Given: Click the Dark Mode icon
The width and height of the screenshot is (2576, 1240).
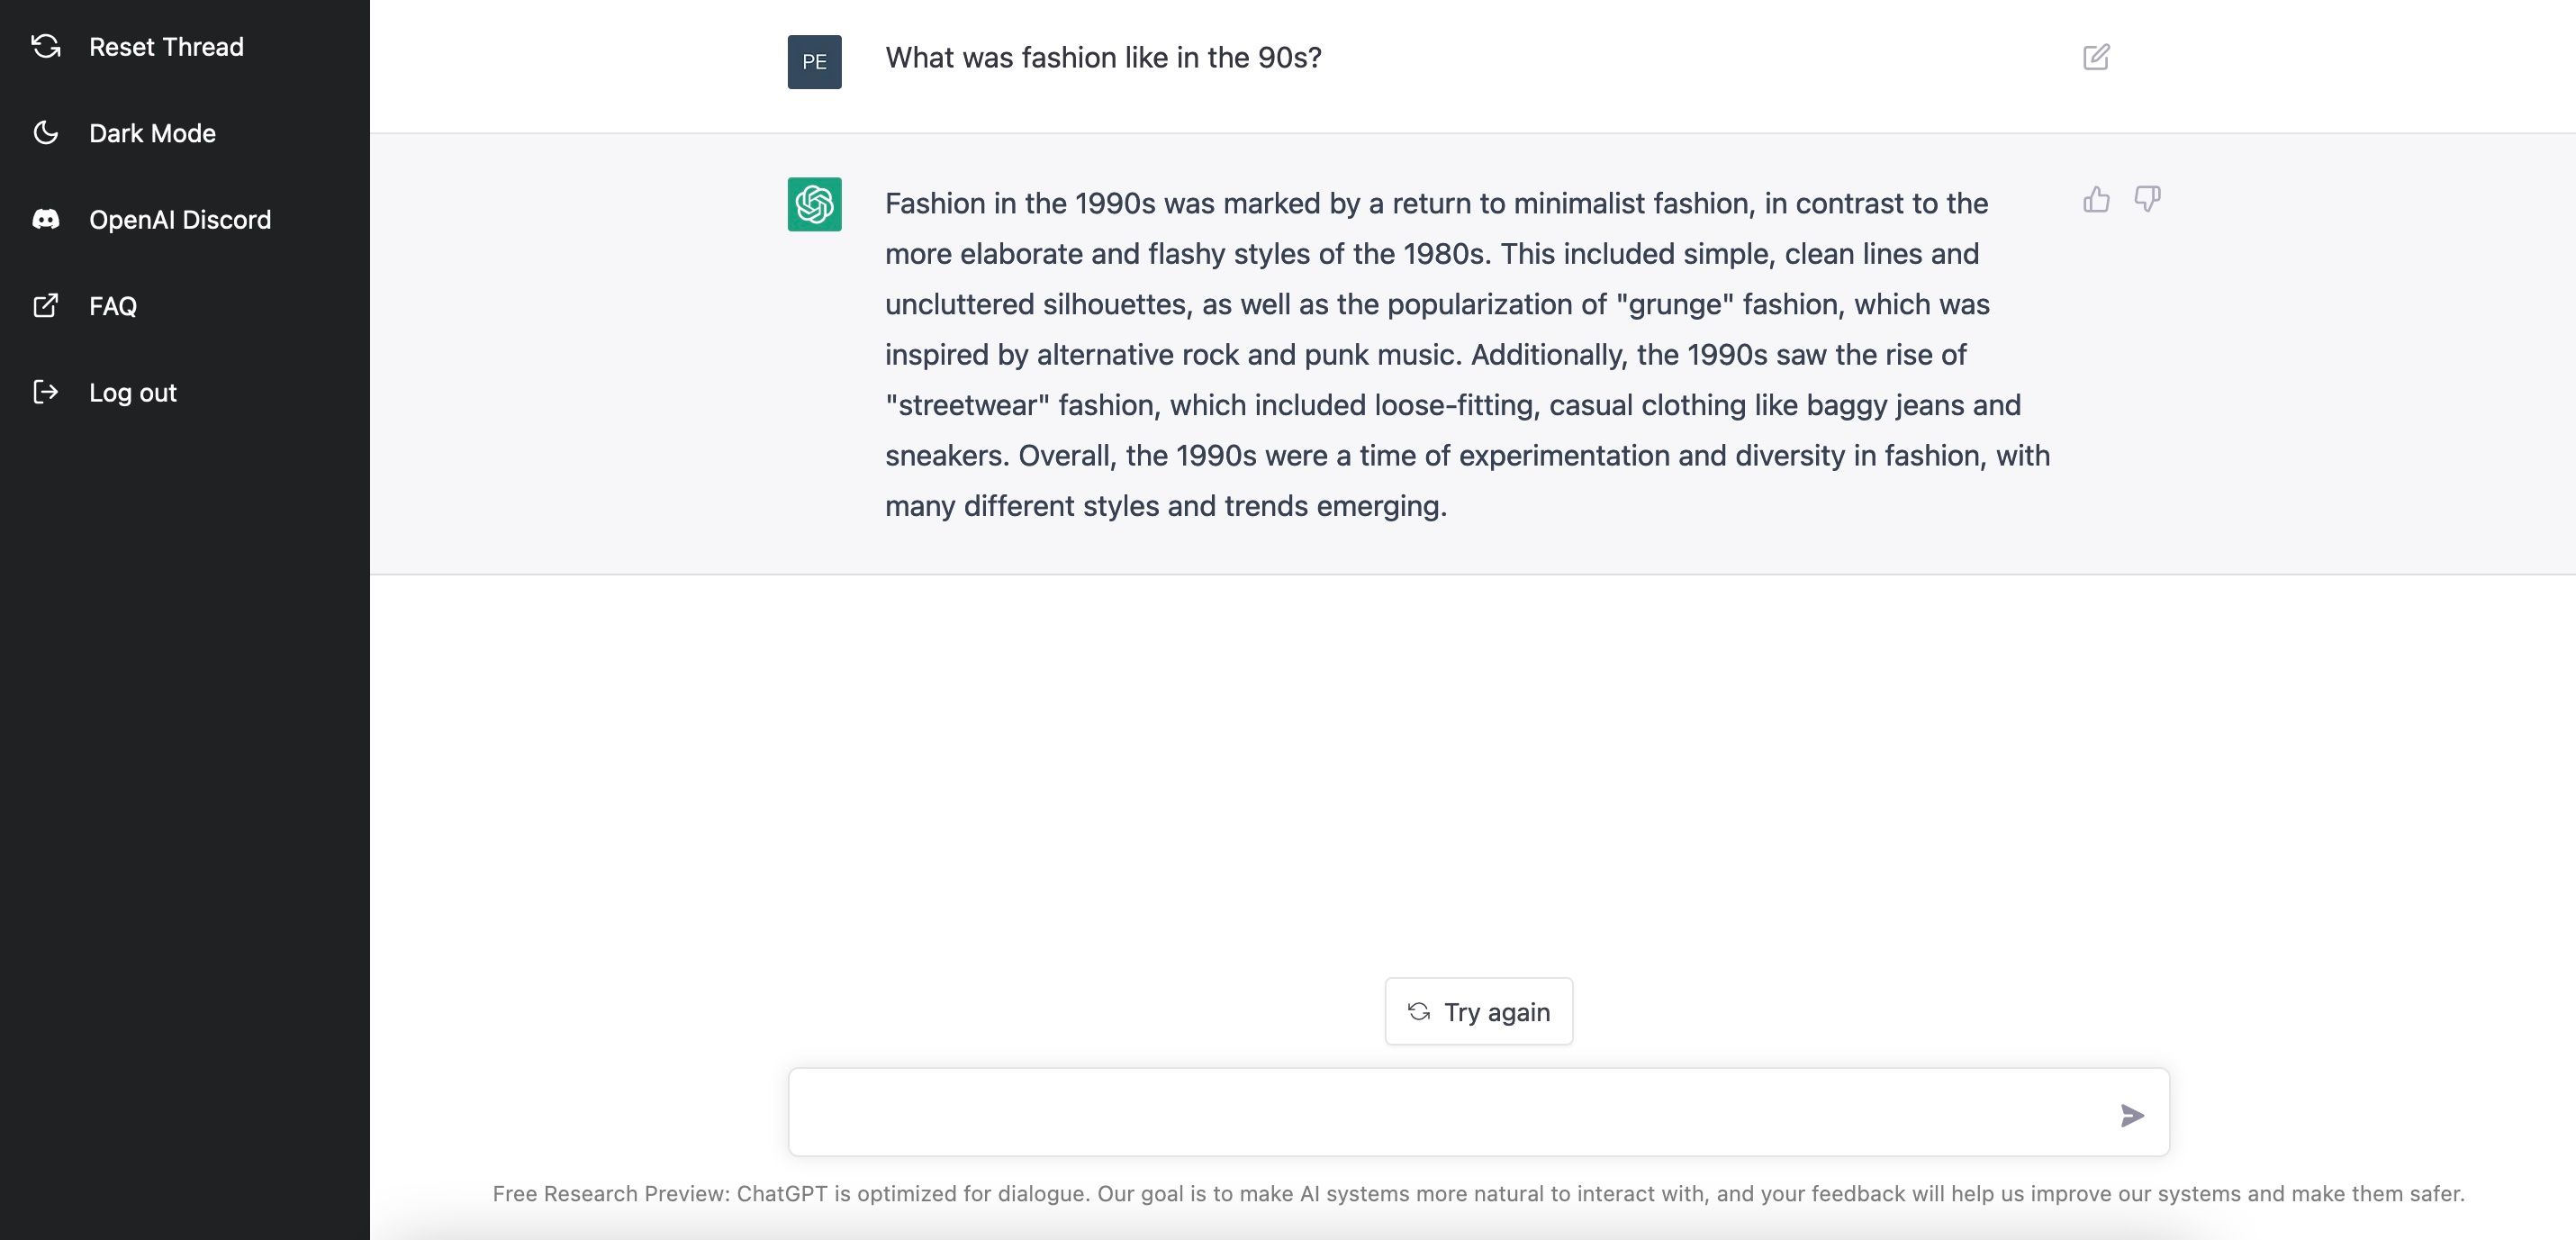Looking at the screenshot, I should [44, 131].
